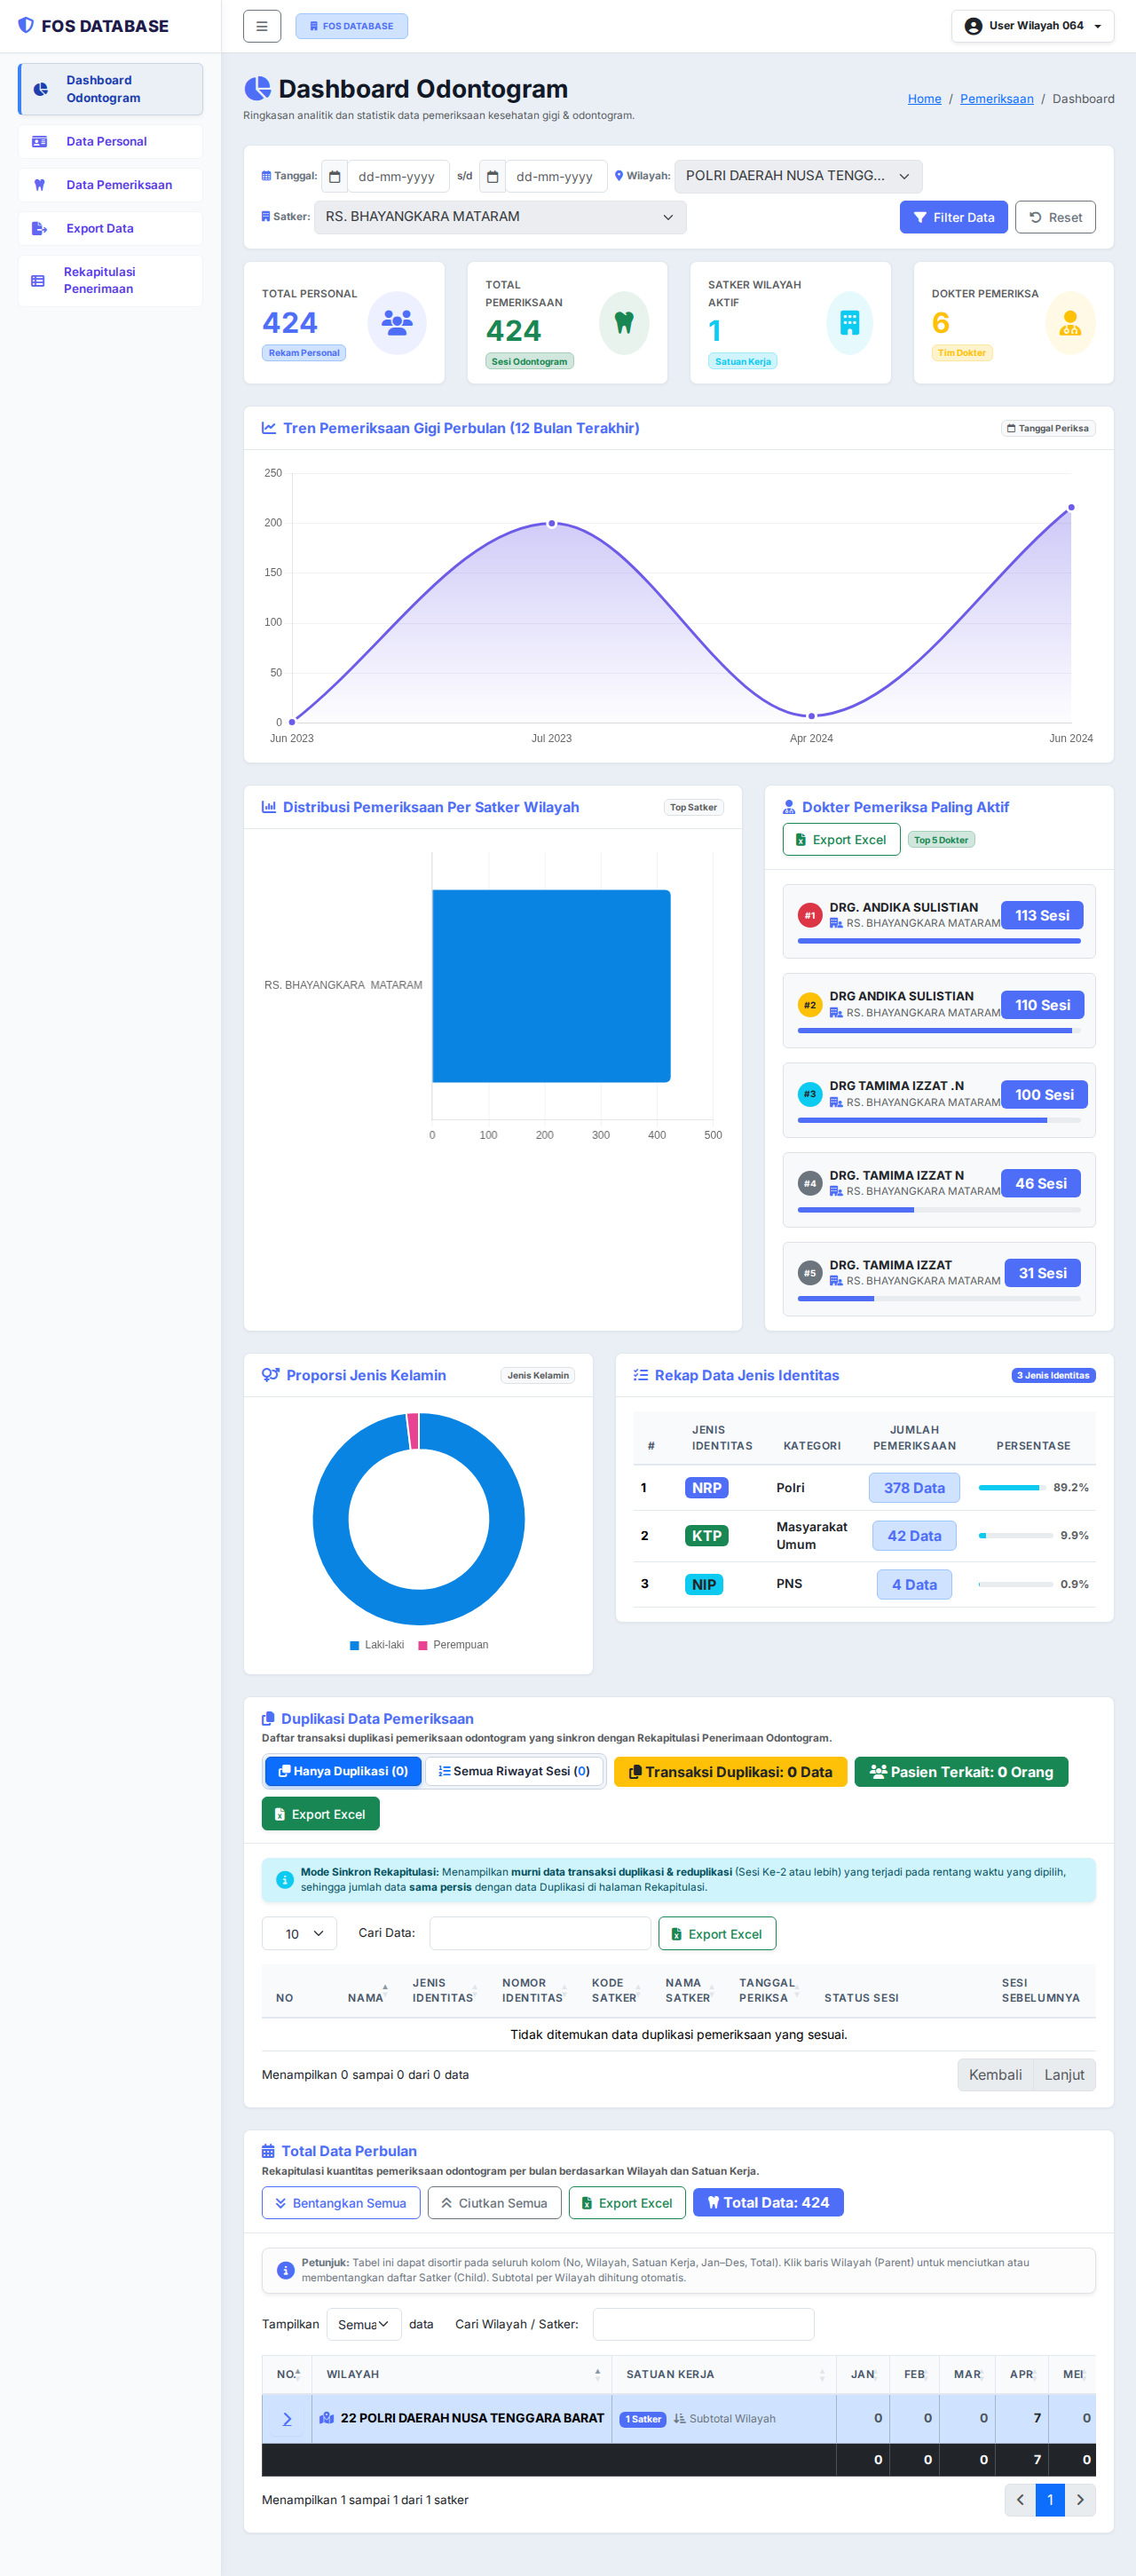
Task: Click the info icon in Mode Sinkron Rekapitulasi notice
Action: (285, 1879)
